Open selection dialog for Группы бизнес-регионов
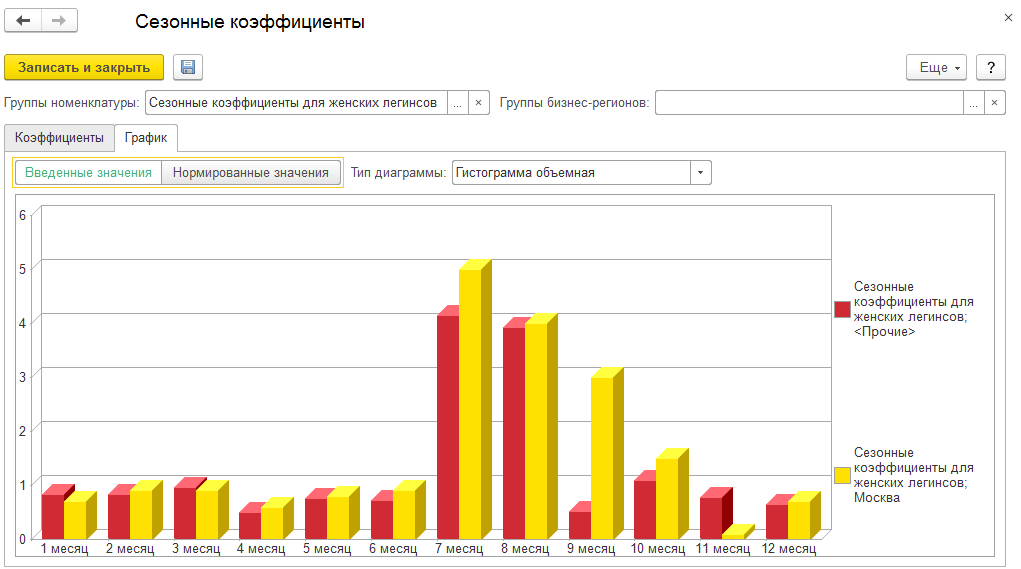 pos(973,103)
